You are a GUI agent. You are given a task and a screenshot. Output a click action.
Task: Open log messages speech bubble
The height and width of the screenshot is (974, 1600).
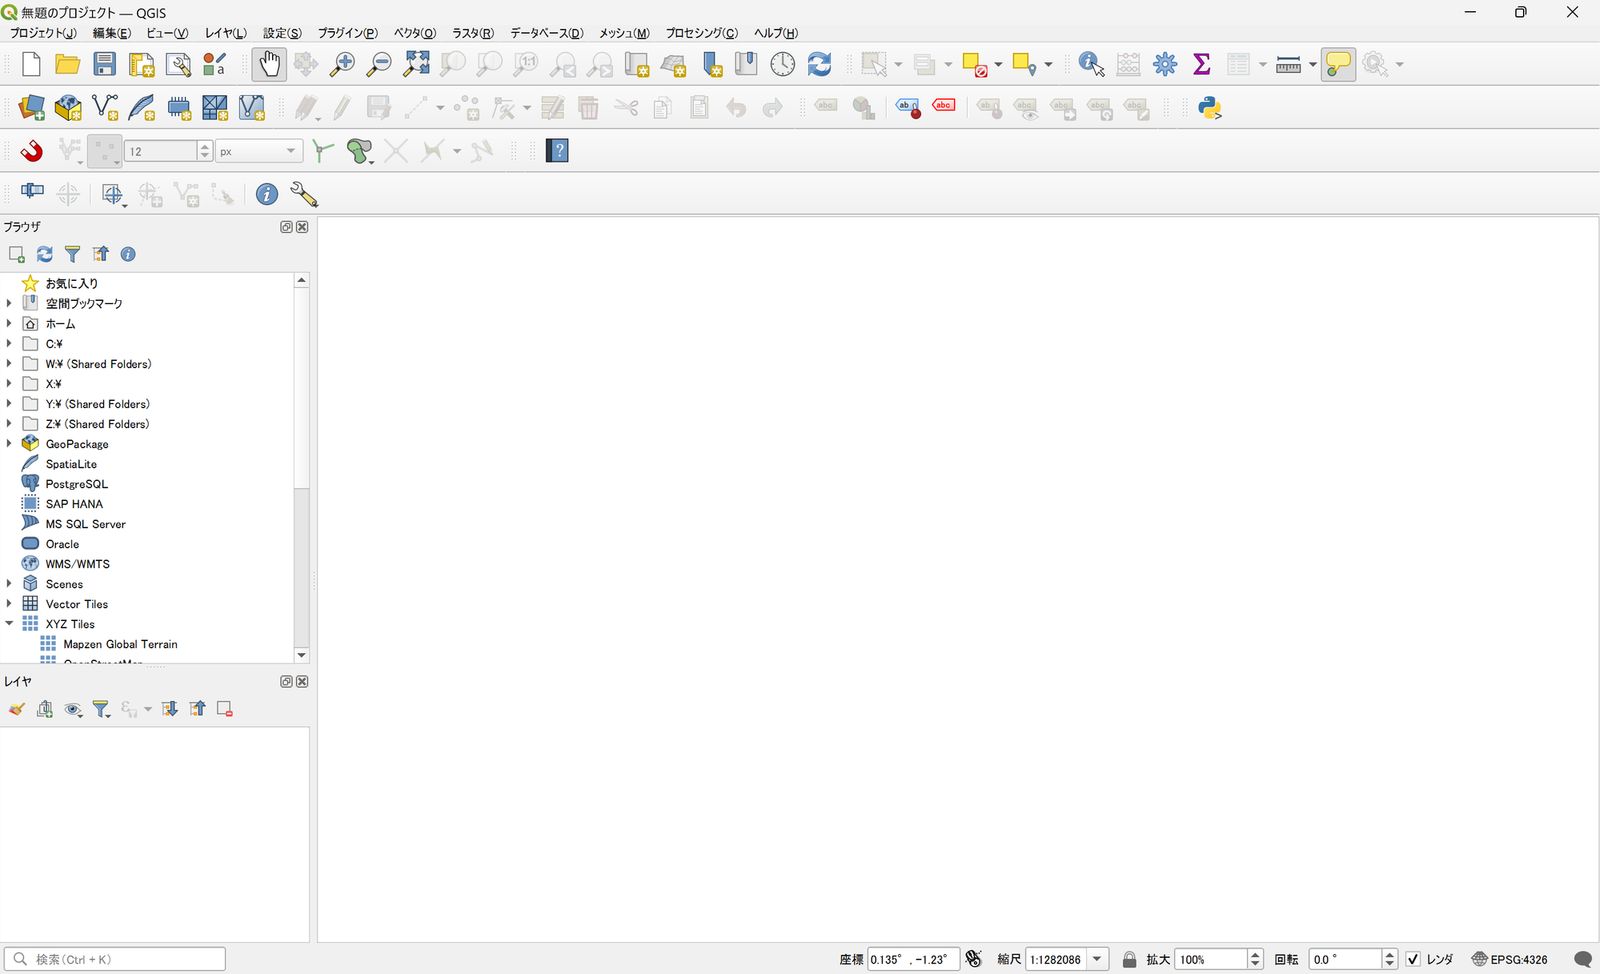1583,959
